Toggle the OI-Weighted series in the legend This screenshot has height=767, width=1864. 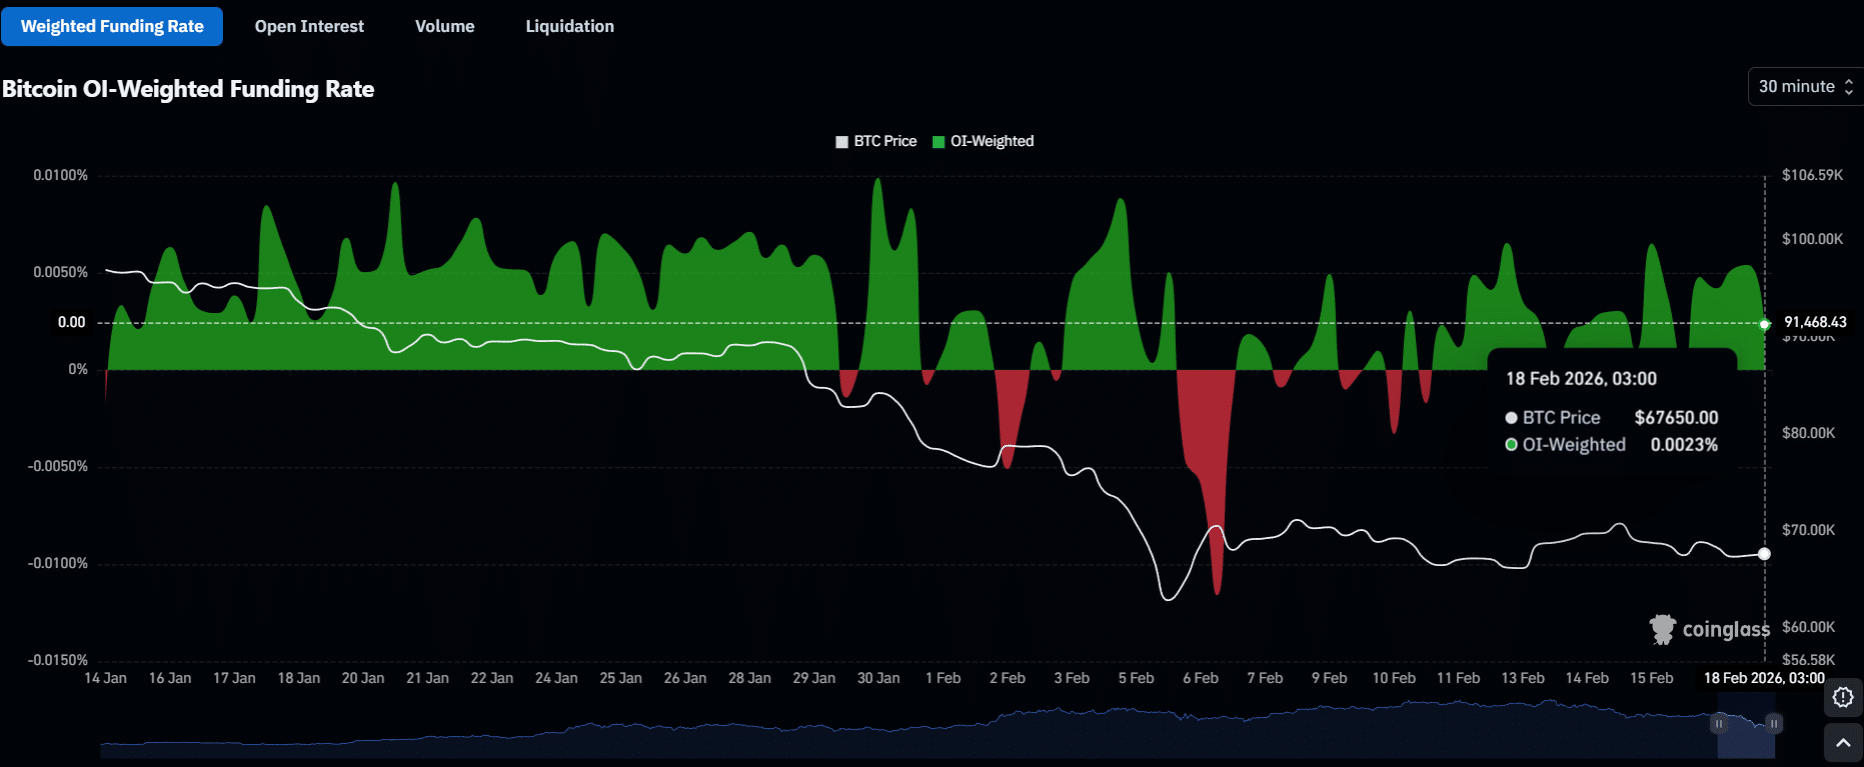[983, 141]
